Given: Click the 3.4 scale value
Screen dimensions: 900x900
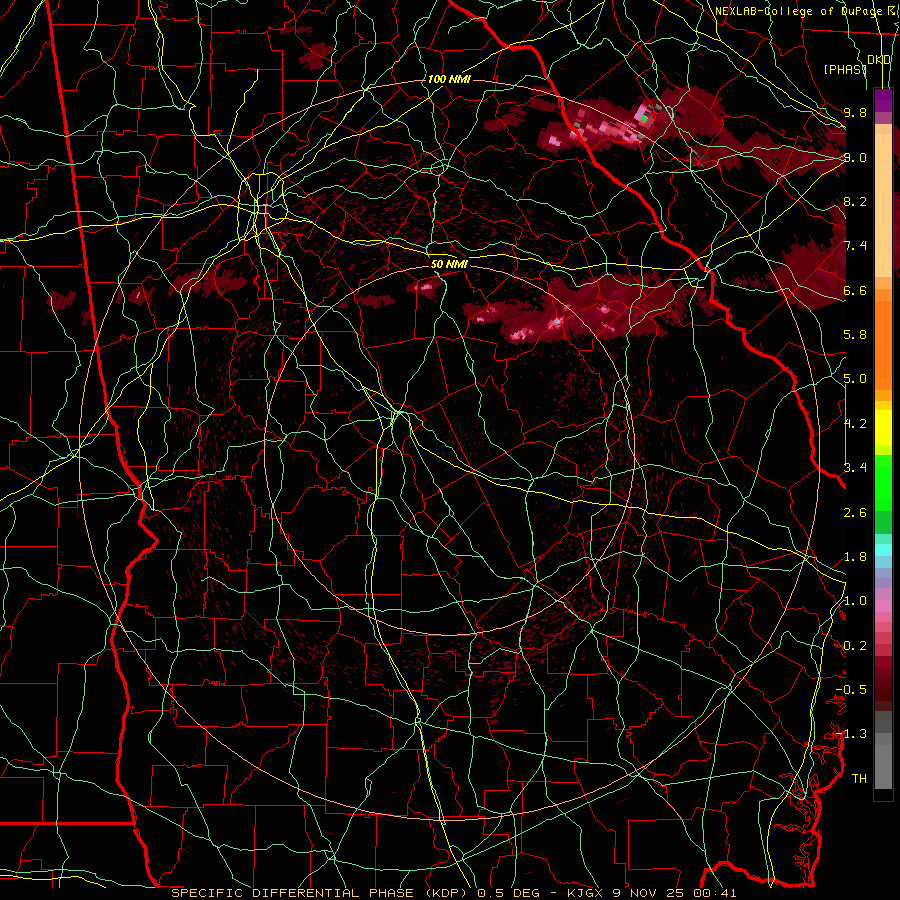Looking at the screenshot, I should point(855,467).
